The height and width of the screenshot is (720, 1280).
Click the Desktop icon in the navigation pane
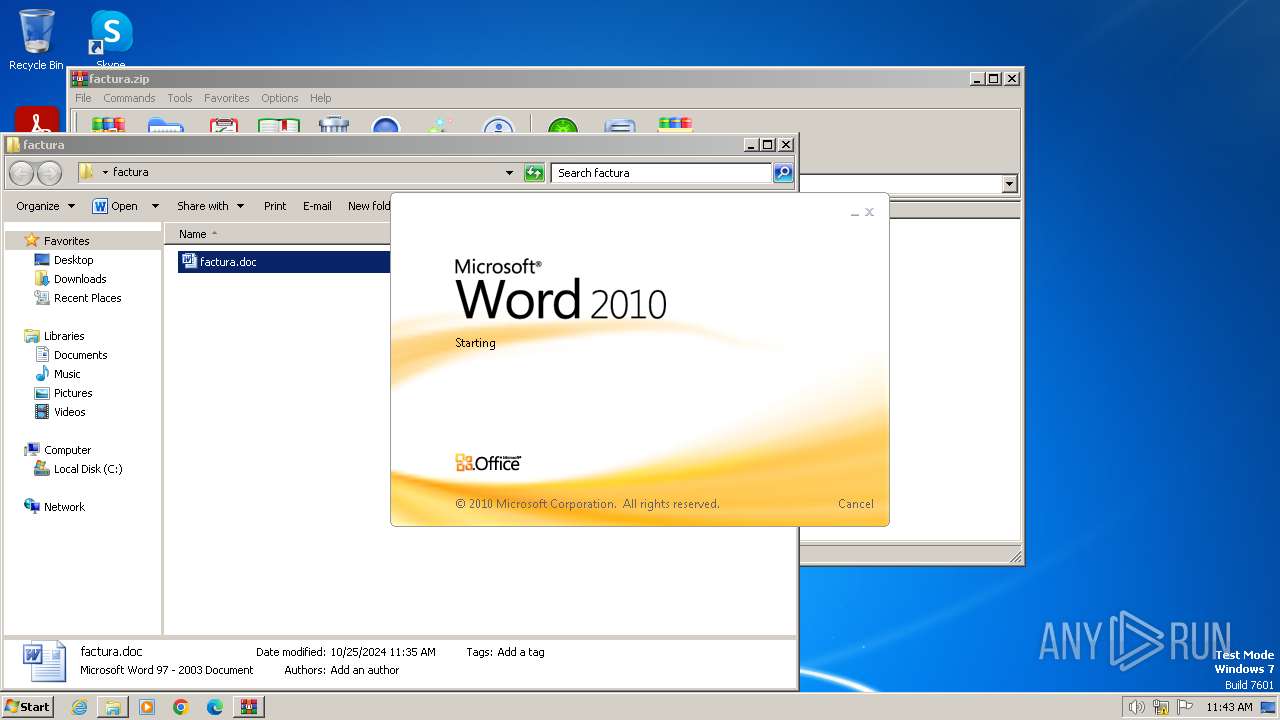42,260
